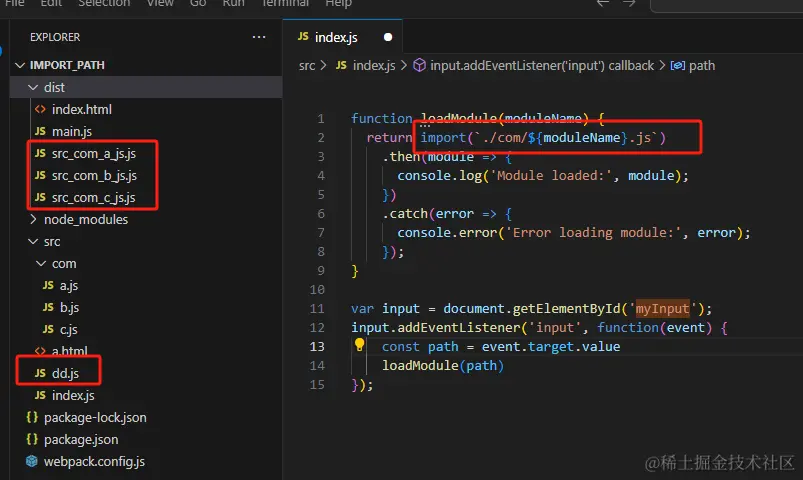Viewport: 803px width, 480px height.
Task: Open dd.js file
Action: [x=65, y=373]
